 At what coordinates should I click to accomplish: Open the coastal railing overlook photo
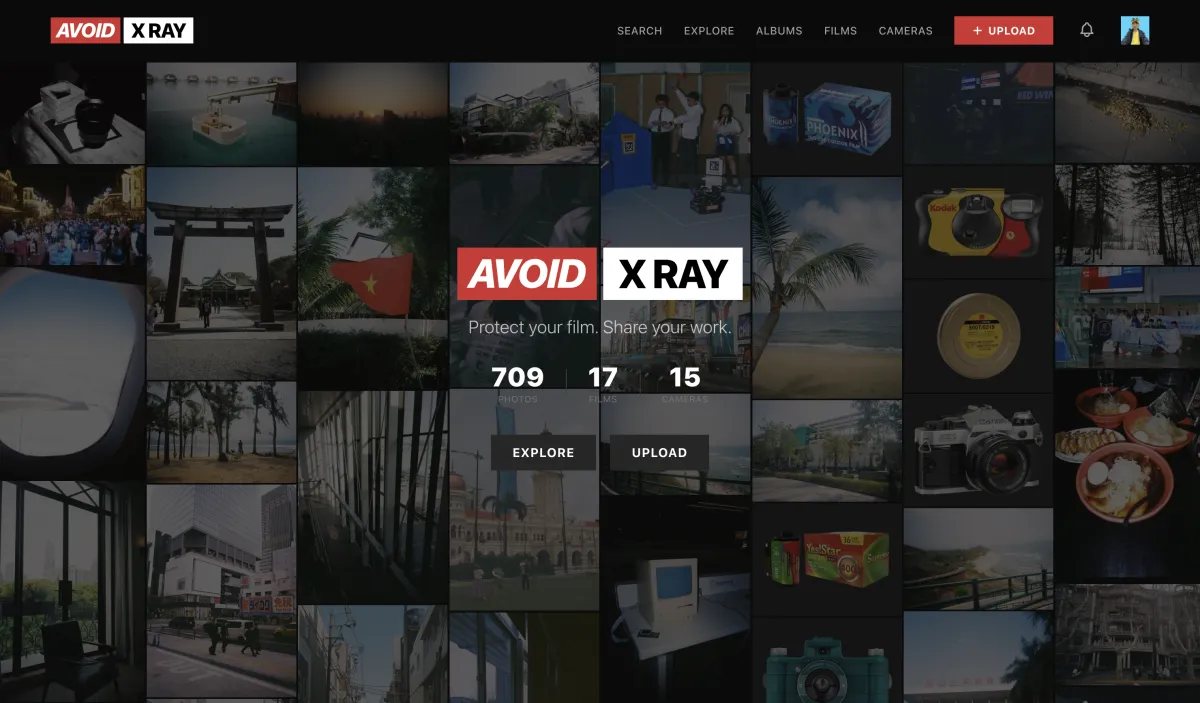pos(977,557)
